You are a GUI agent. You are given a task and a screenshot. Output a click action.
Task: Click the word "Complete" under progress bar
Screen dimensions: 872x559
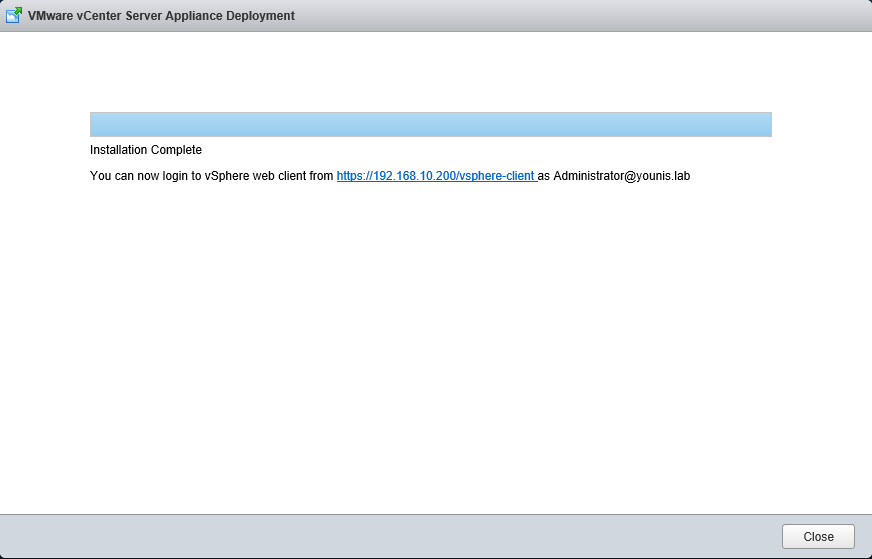pos(176,150)
